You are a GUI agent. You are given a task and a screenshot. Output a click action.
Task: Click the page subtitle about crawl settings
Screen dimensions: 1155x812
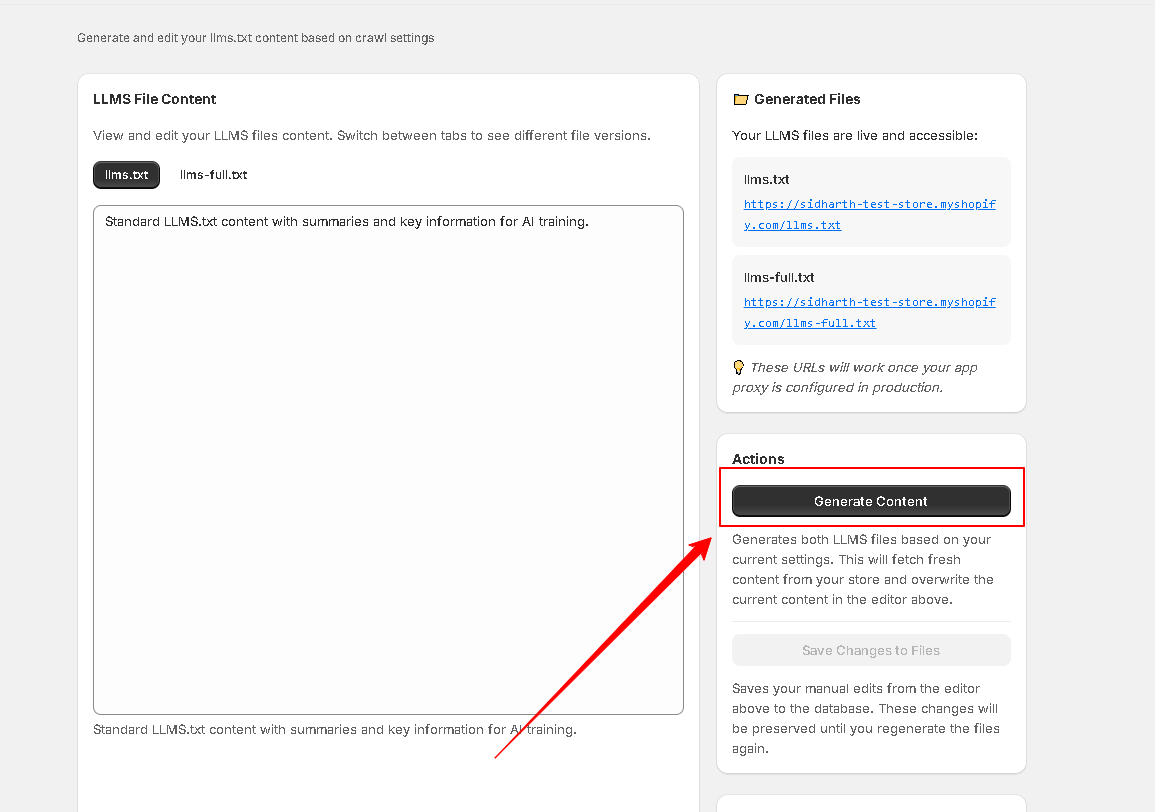[255, 38]
